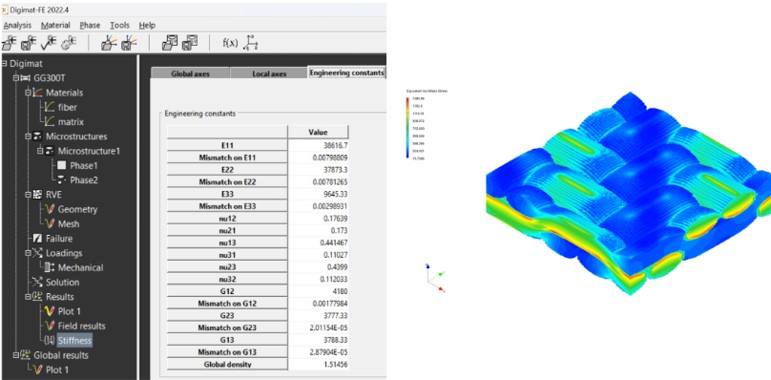The height and width of the screenshot is (380, 771).
Task: Click the first toolbar icon below Analysis
Action: click(9, 43)
